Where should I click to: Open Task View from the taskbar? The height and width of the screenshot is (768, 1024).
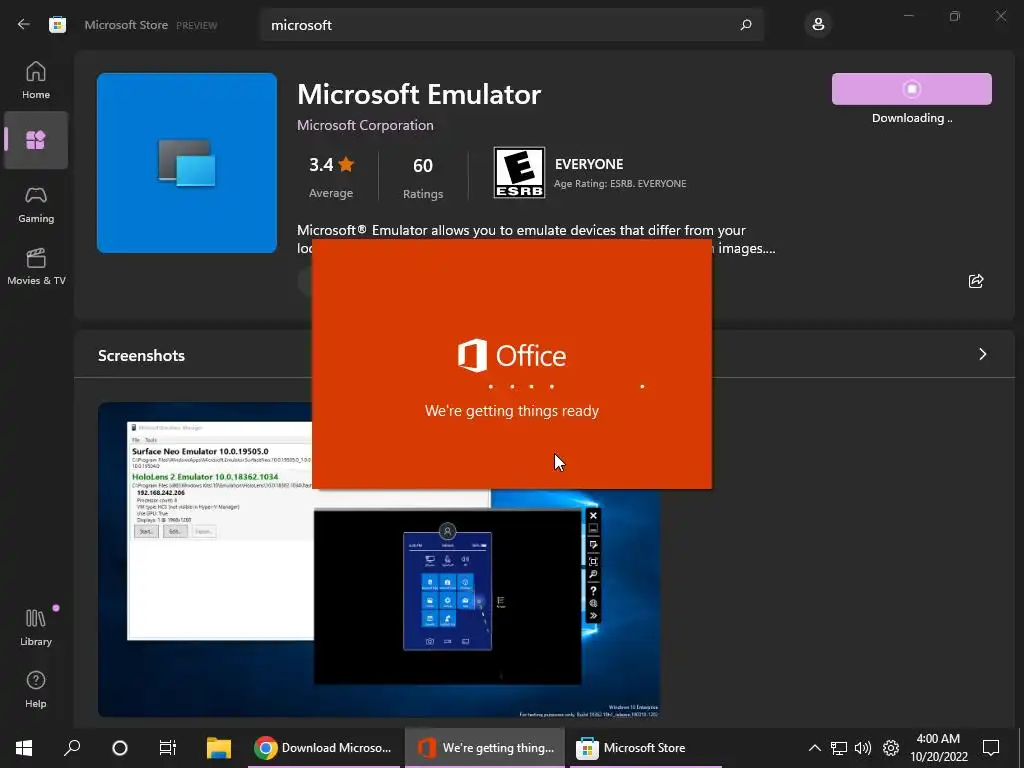pos(168,748)
